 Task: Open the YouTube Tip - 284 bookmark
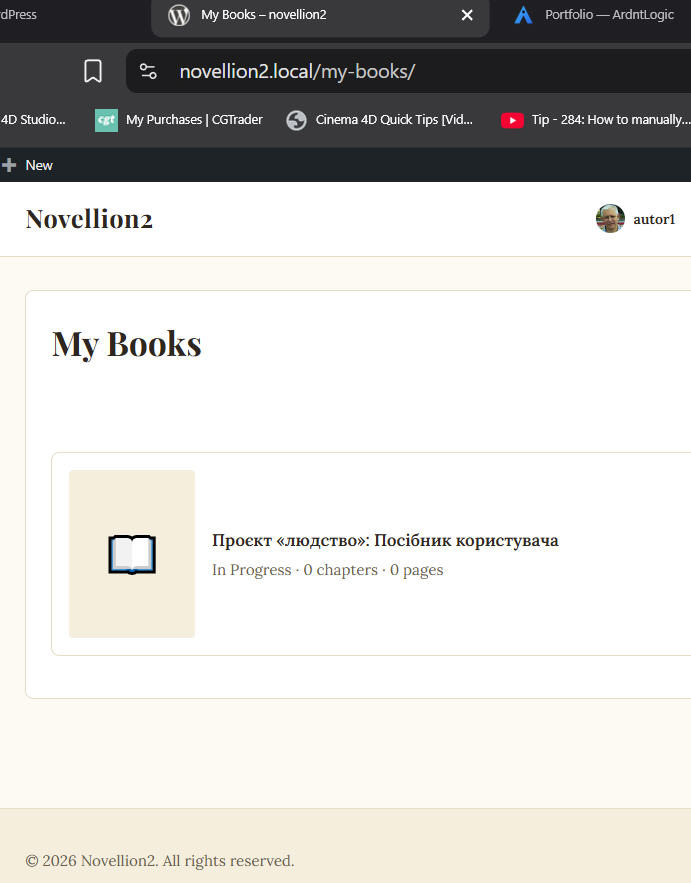(x=595, y=120)
